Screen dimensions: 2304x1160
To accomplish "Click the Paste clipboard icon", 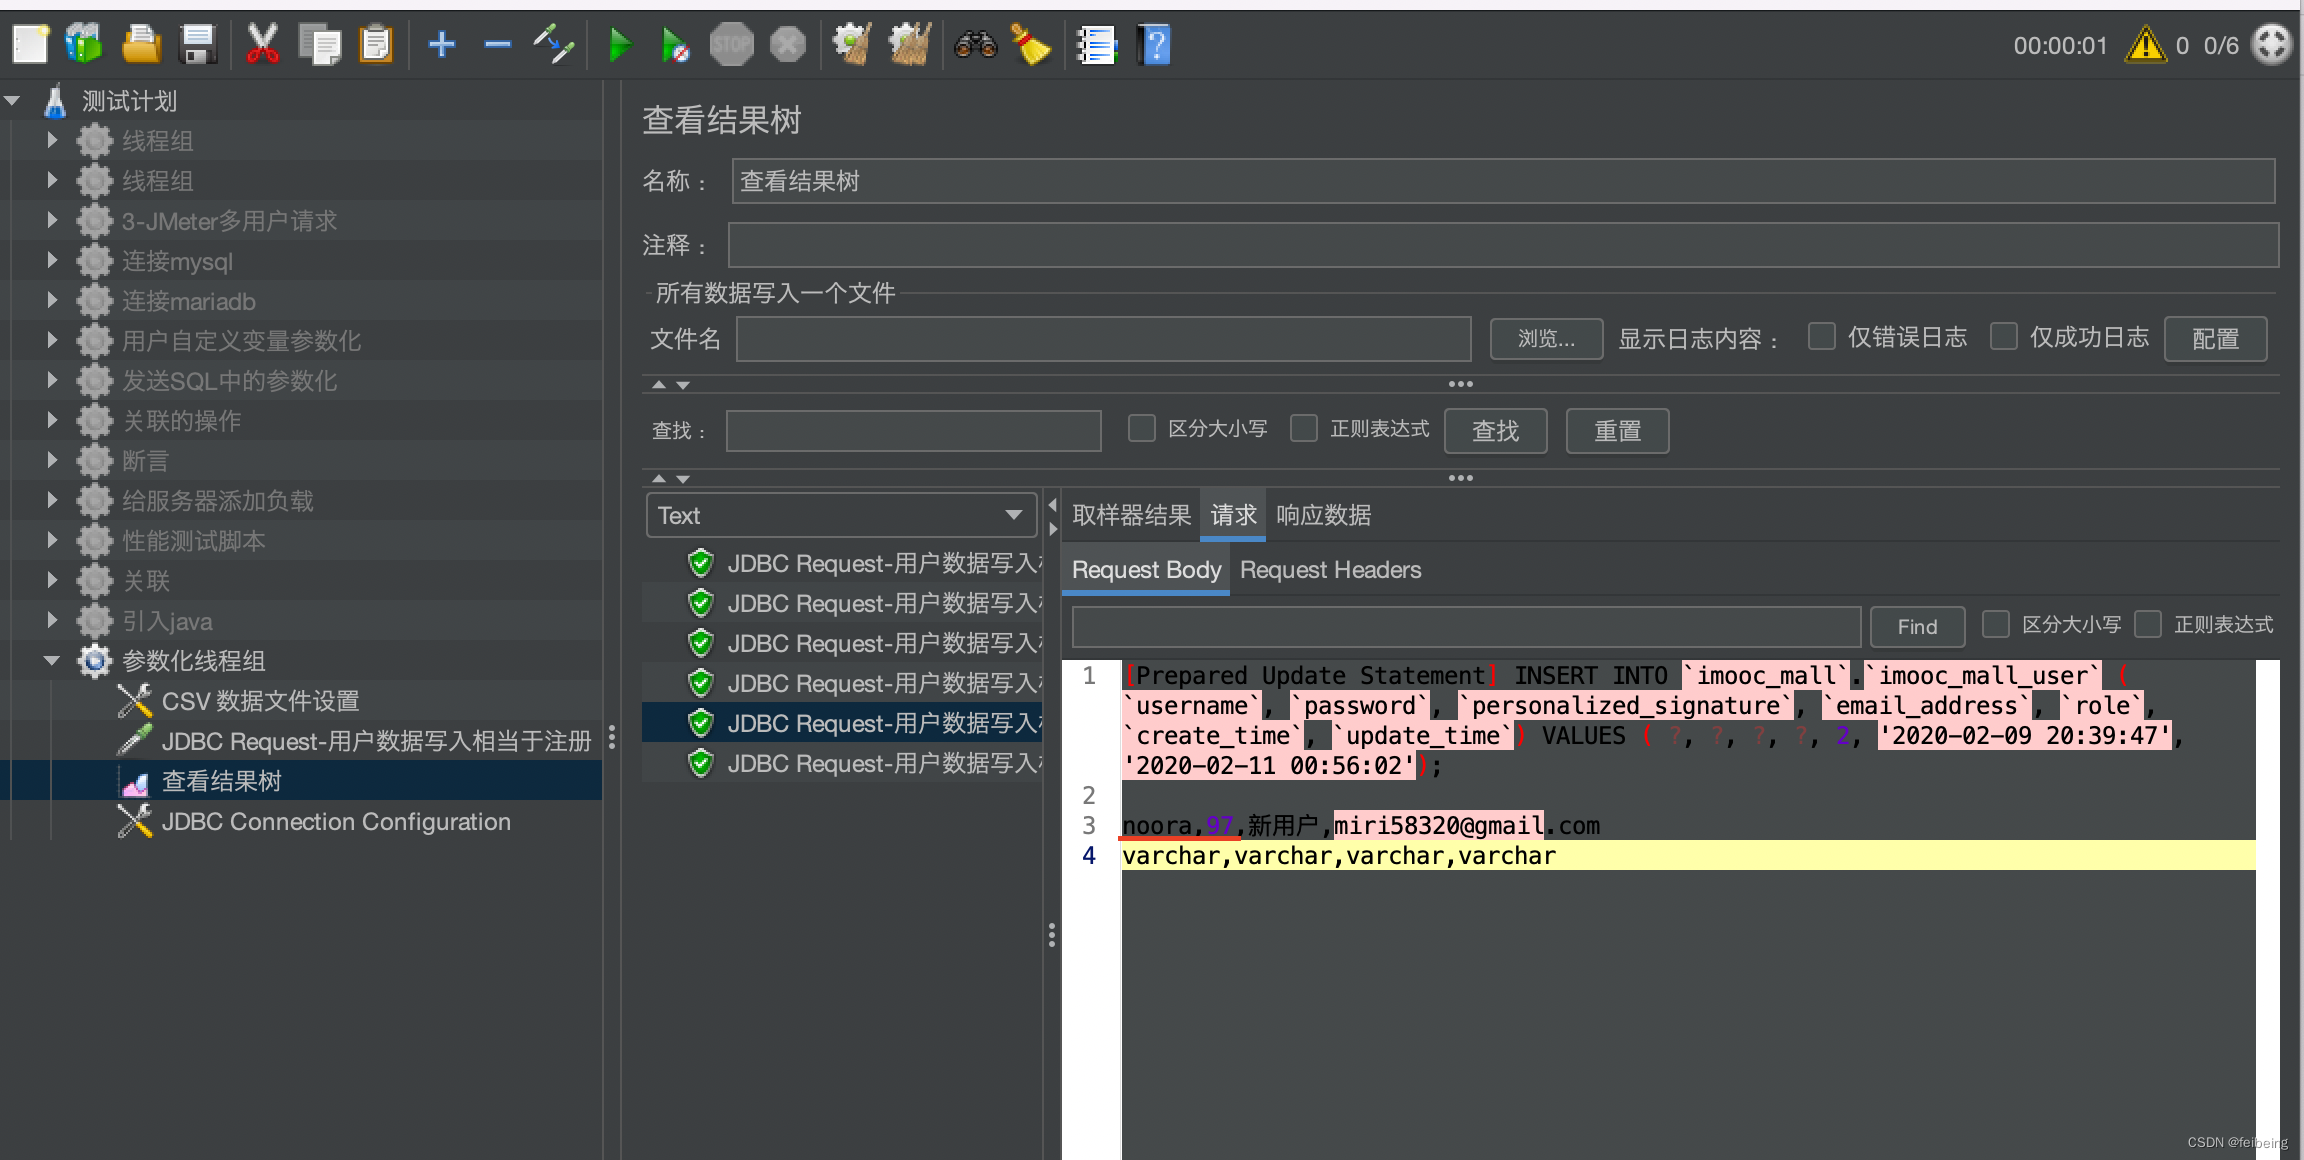I will coord(376,45).
